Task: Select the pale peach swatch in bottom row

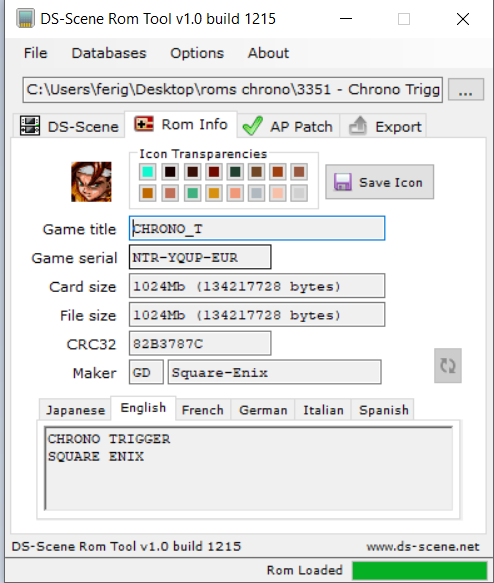Action: tap(278, 193)
